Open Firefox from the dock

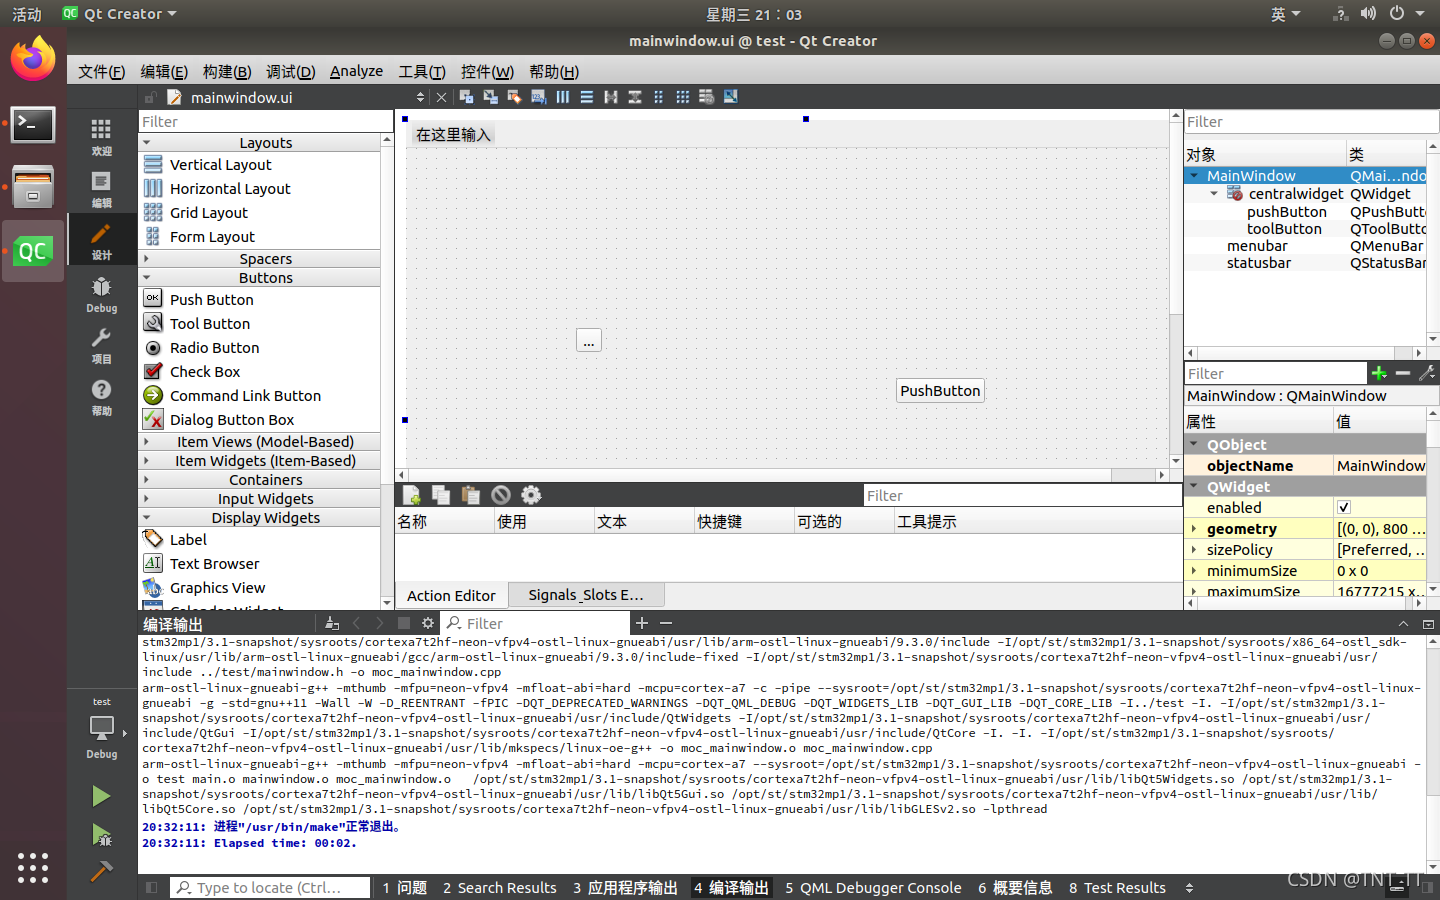coord(33,60)
